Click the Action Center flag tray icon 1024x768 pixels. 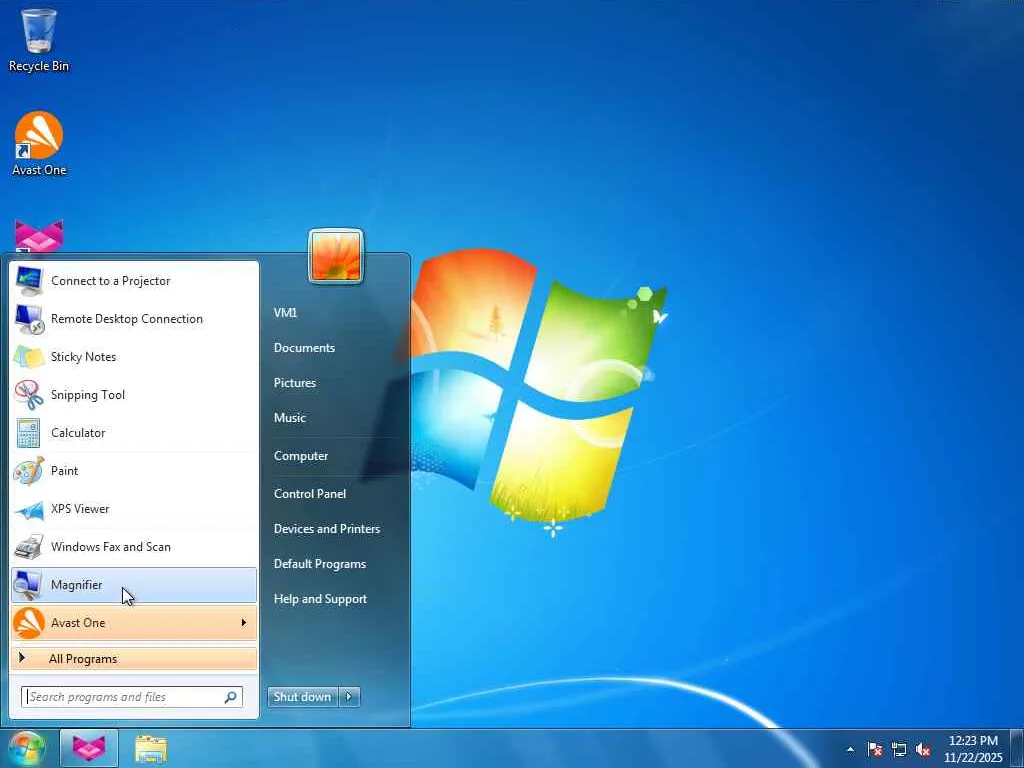874,749
